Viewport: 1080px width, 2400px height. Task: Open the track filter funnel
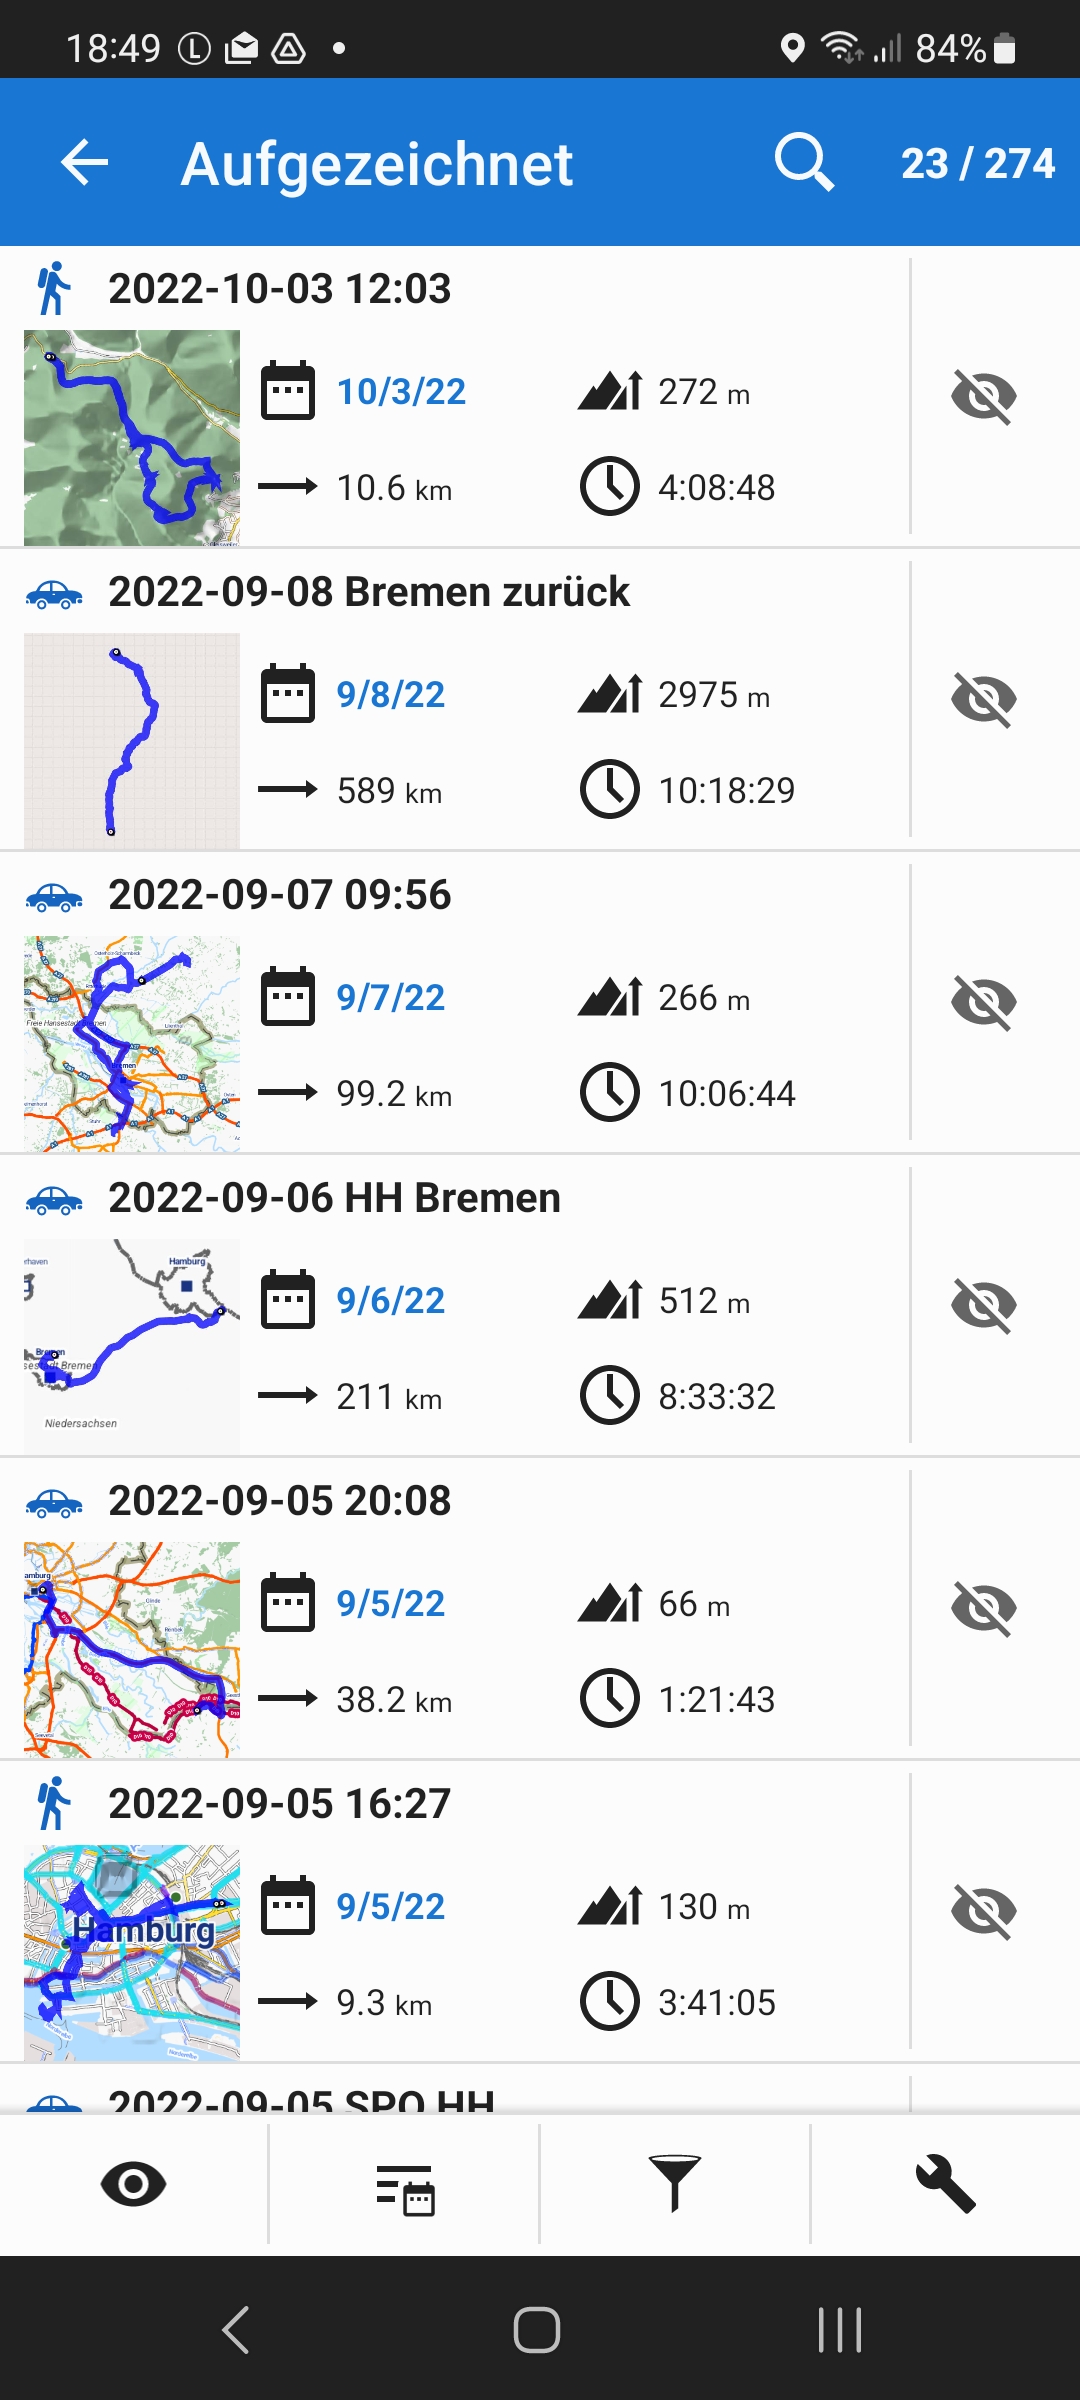[x=675, y=2184]
